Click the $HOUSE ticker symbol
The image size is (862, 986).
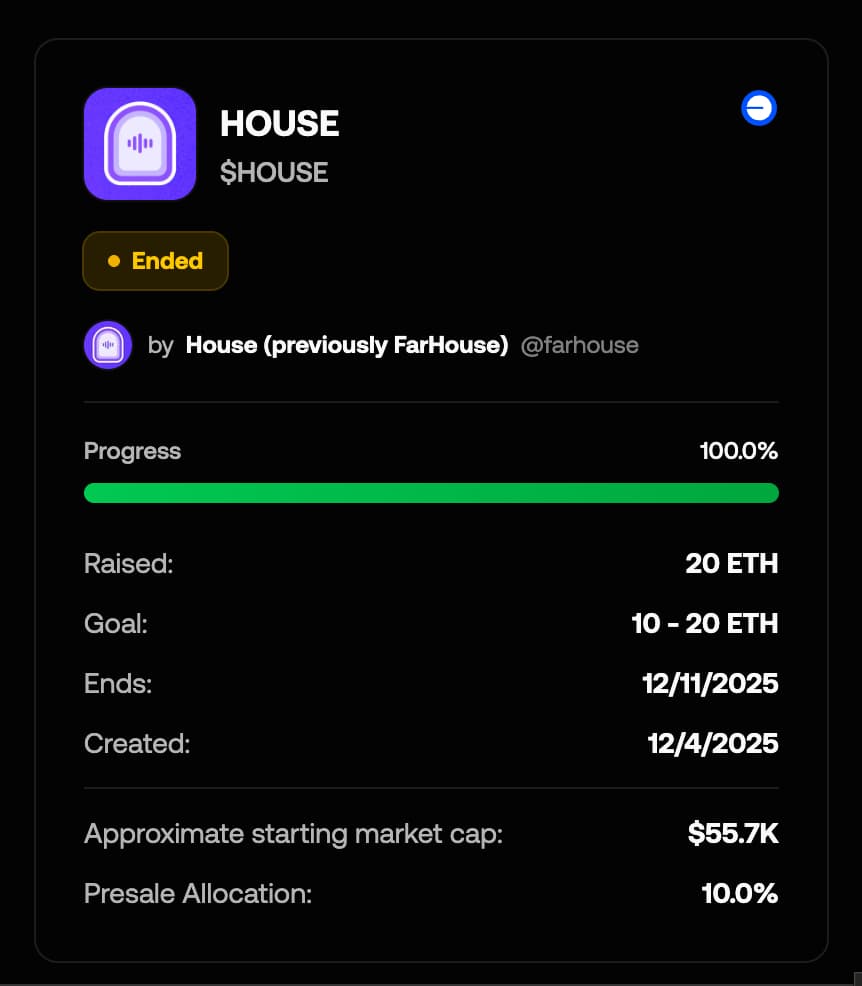coord(274,172)
